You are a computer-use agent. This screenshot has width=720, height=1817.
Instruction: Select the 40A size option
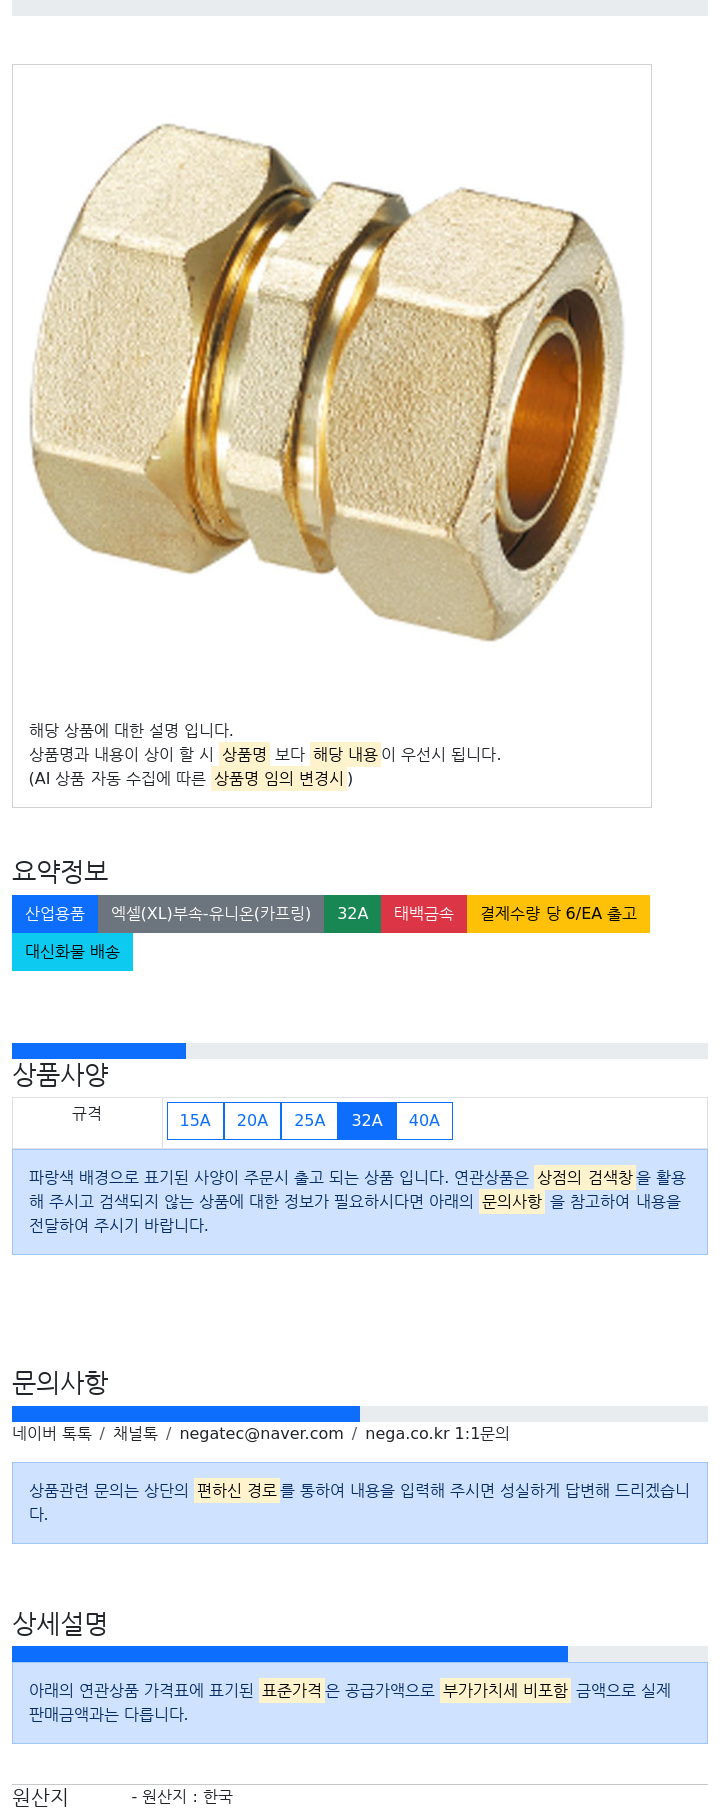[424, 1121]
